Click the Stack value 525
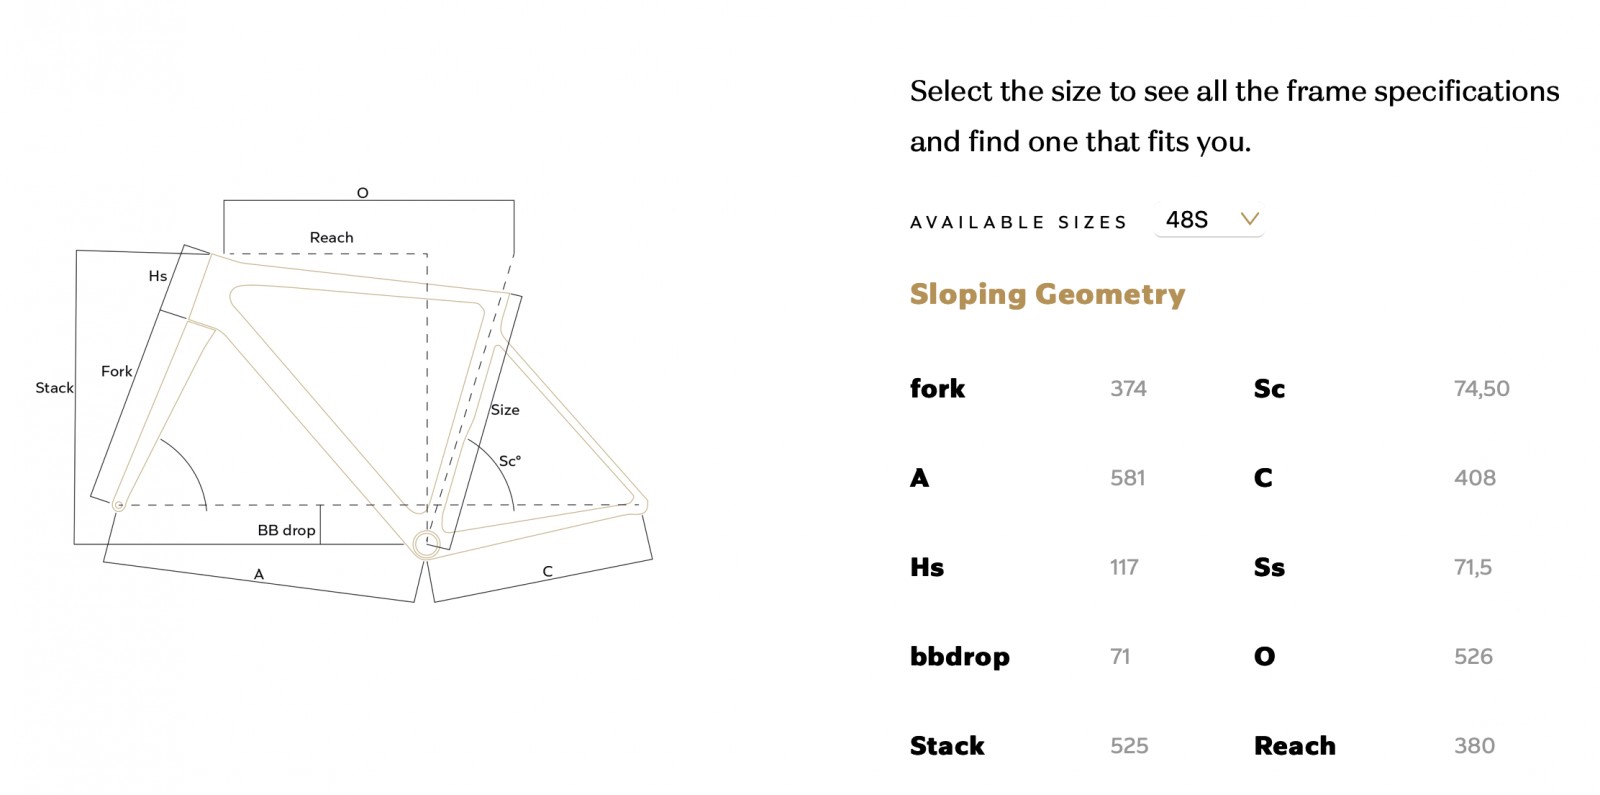 tap(1129, 746)
